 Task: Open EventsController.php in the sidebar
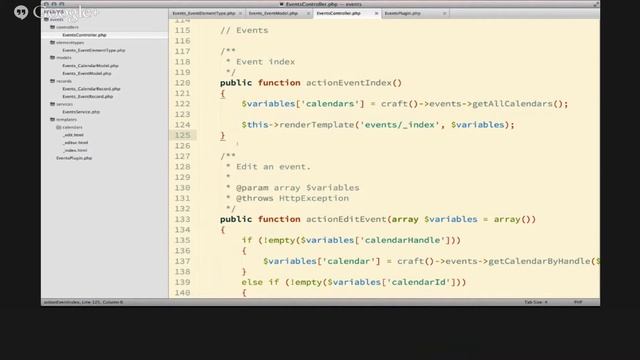[84, 35]
